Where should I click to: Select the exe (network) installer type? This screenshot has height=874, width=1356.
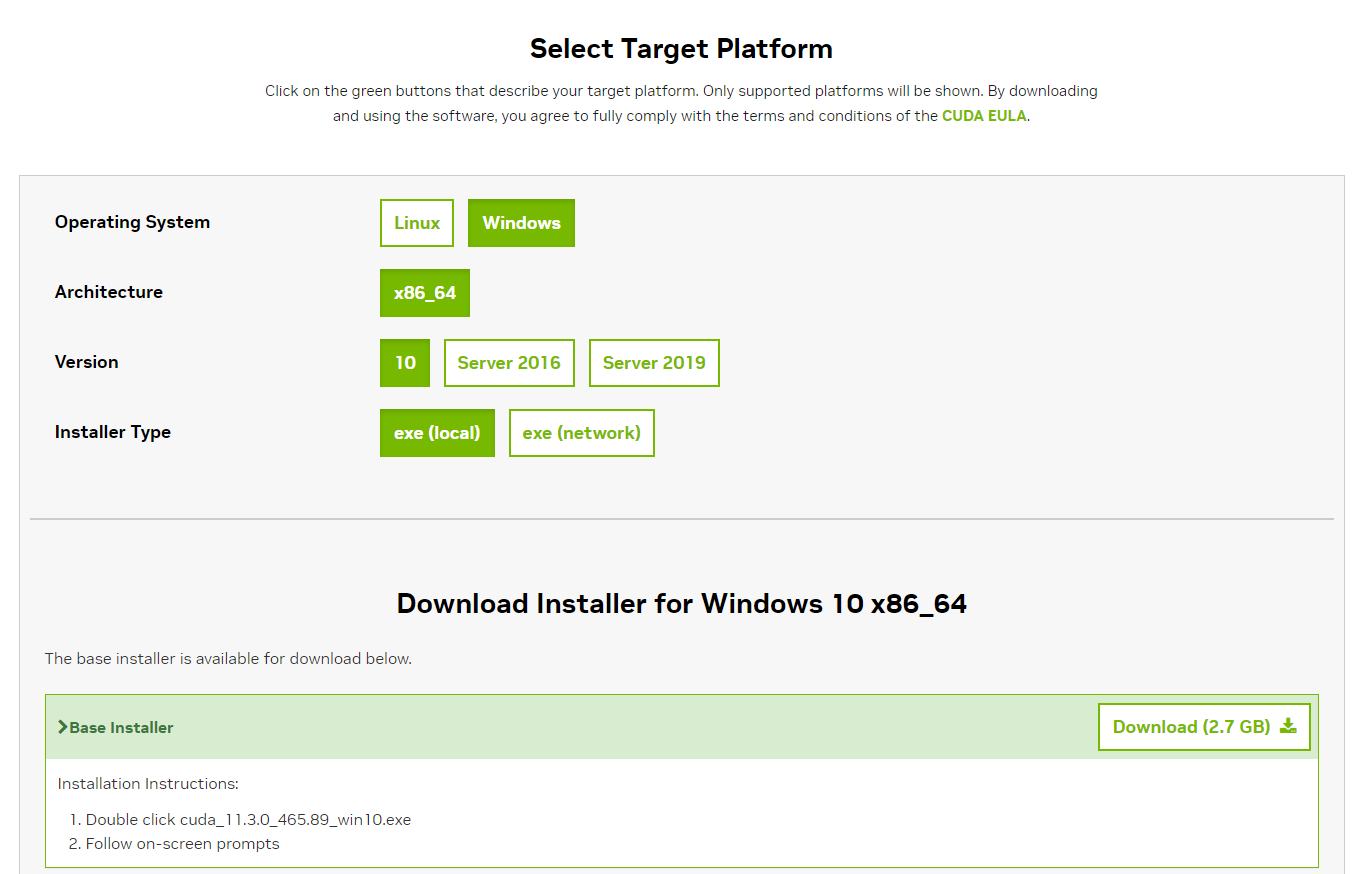[581, 433]
